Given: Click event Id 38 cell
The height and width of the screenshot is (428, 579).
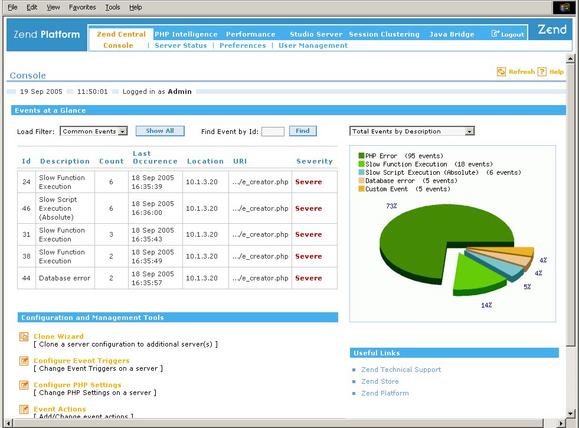Looking at the screenshot, I should pos(26,256).
